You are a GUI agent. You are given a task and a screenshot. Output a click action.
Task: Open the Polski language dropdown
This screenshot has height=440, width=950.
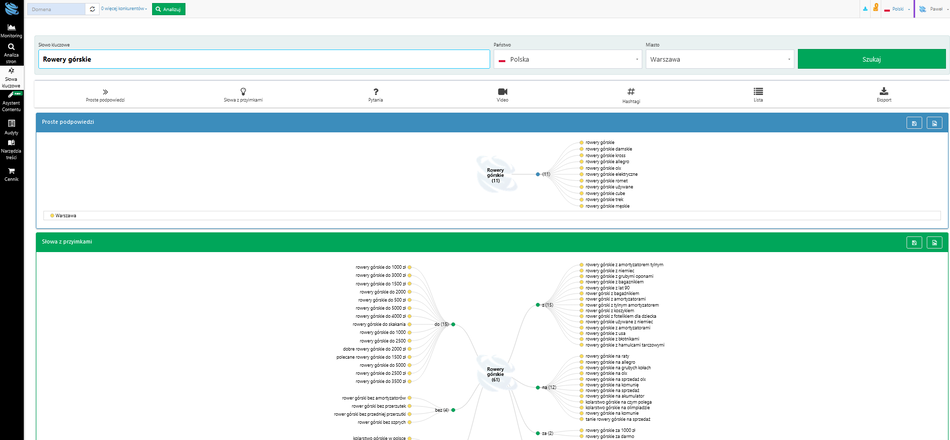(x=897, y=9)
